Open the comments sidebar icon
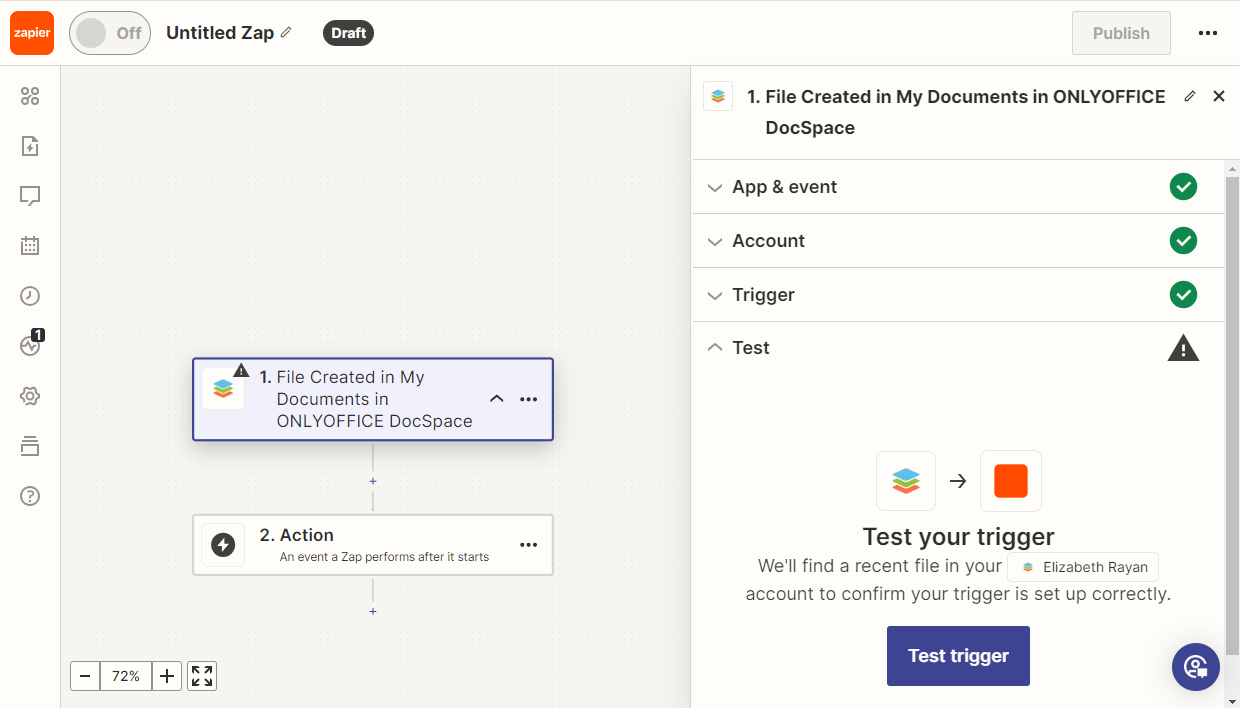1240x708 pixels. [x=30, y=196]
